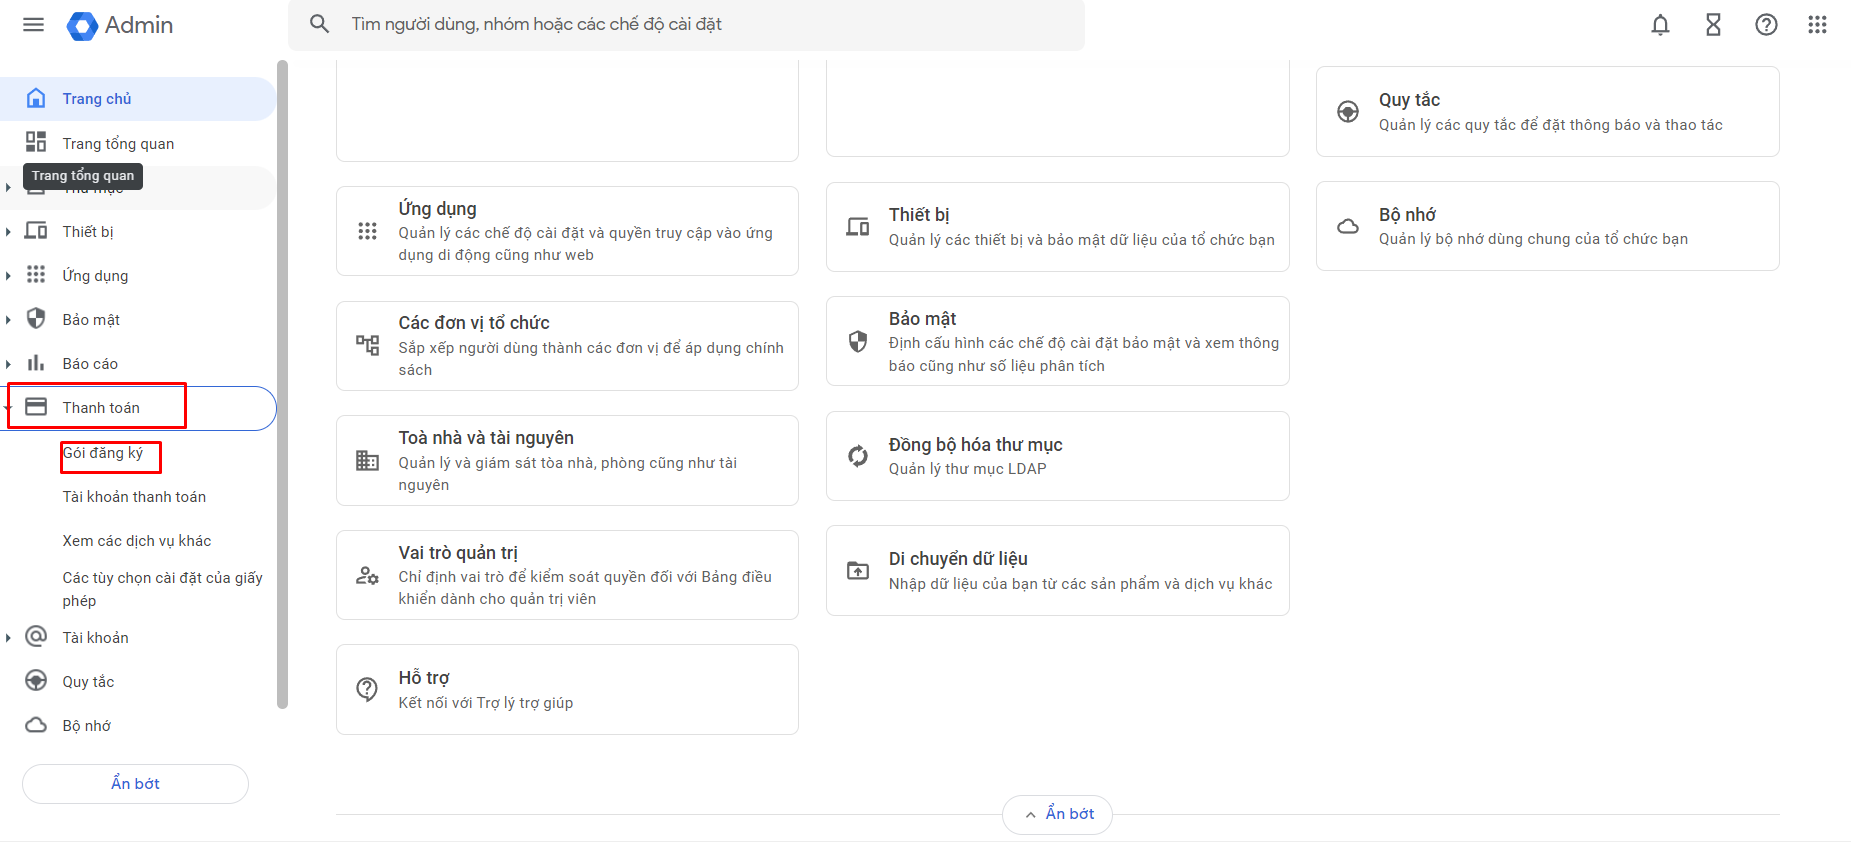Click Kết nối với Trợ lý trợ giúp text
The width and height of the screenshot is (1851, 843).
click(x=485, y=703)
